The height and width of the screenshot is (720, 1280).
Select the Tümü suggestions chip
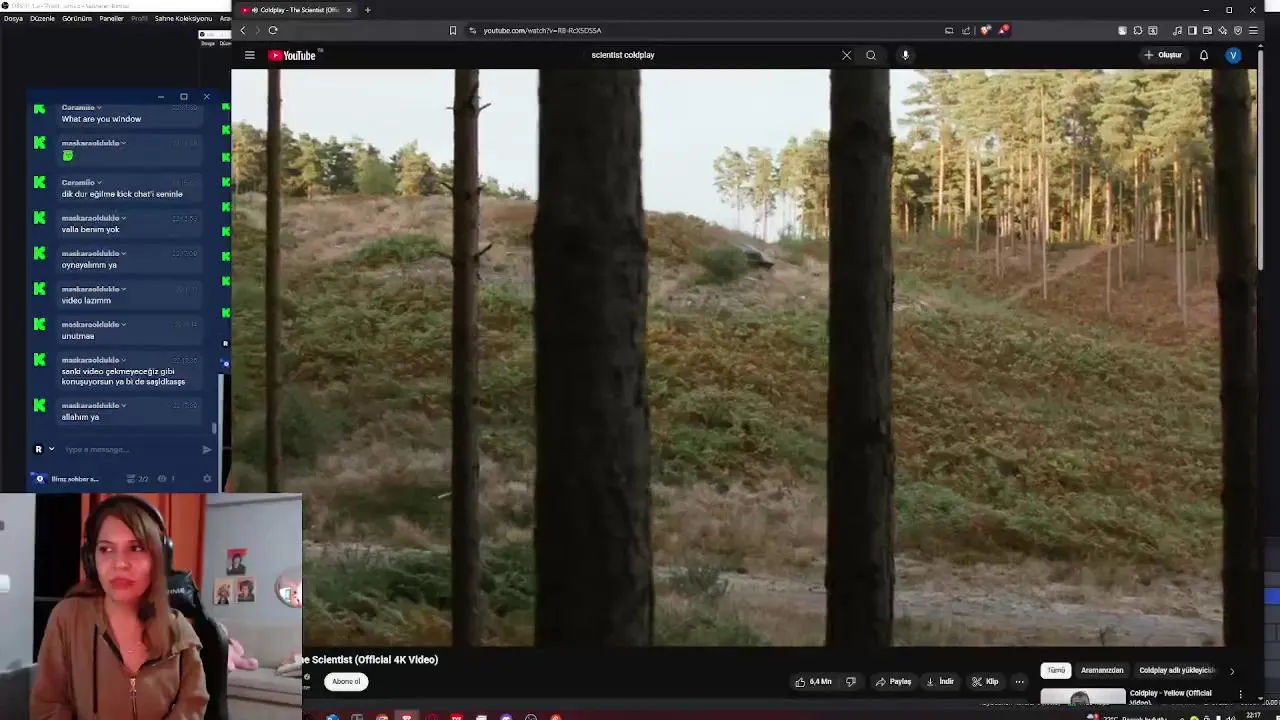(1056, 670)
